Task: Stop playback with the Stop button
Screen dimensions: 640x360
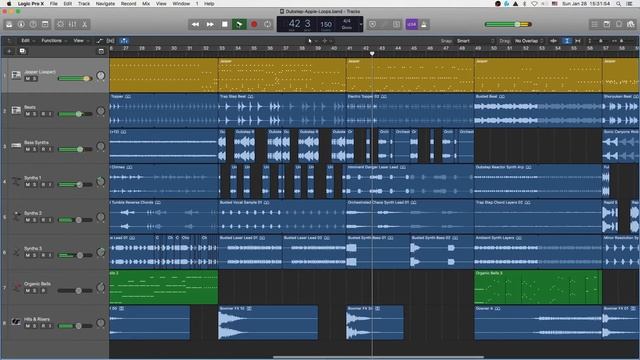Action: pyautogui.click(x=224, y=24)
